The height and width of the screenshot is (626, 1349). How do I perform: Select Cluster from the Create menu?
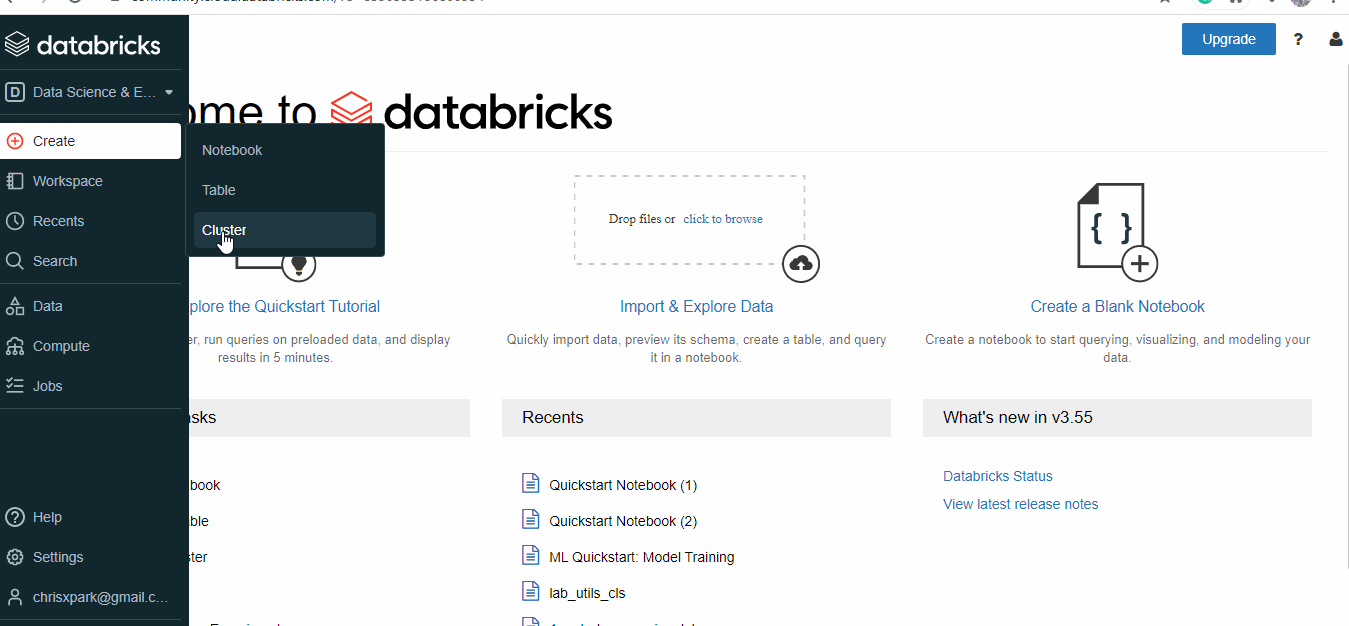tap(224, 230)
